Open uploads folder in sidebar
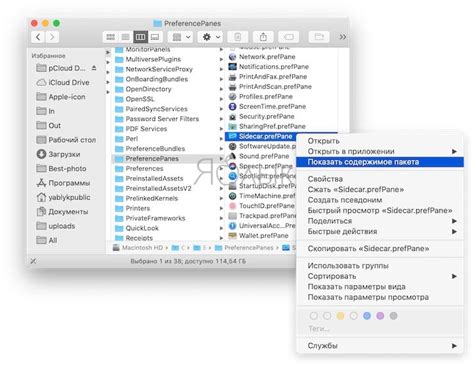 (x=56, y=226)
